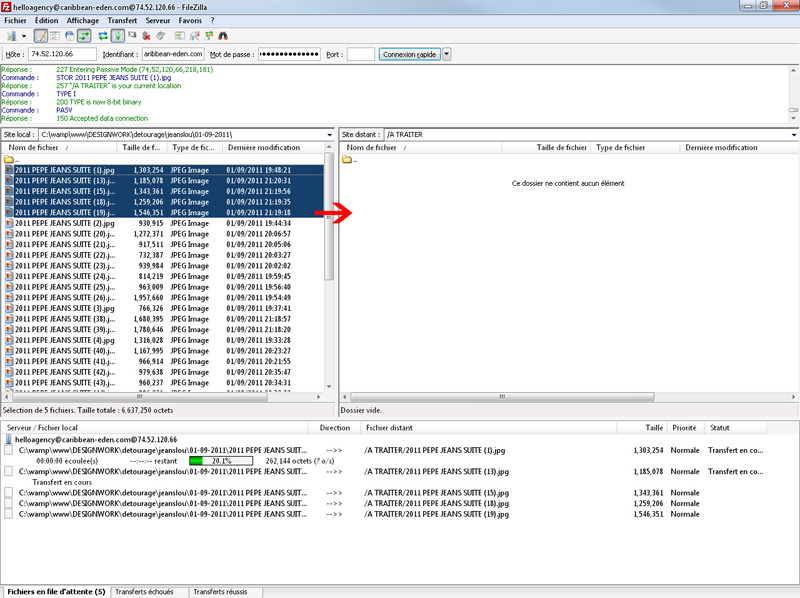Expand the local site path dropdown
Viewport: 800px width, 598px height.
click(x=330, y=135)
